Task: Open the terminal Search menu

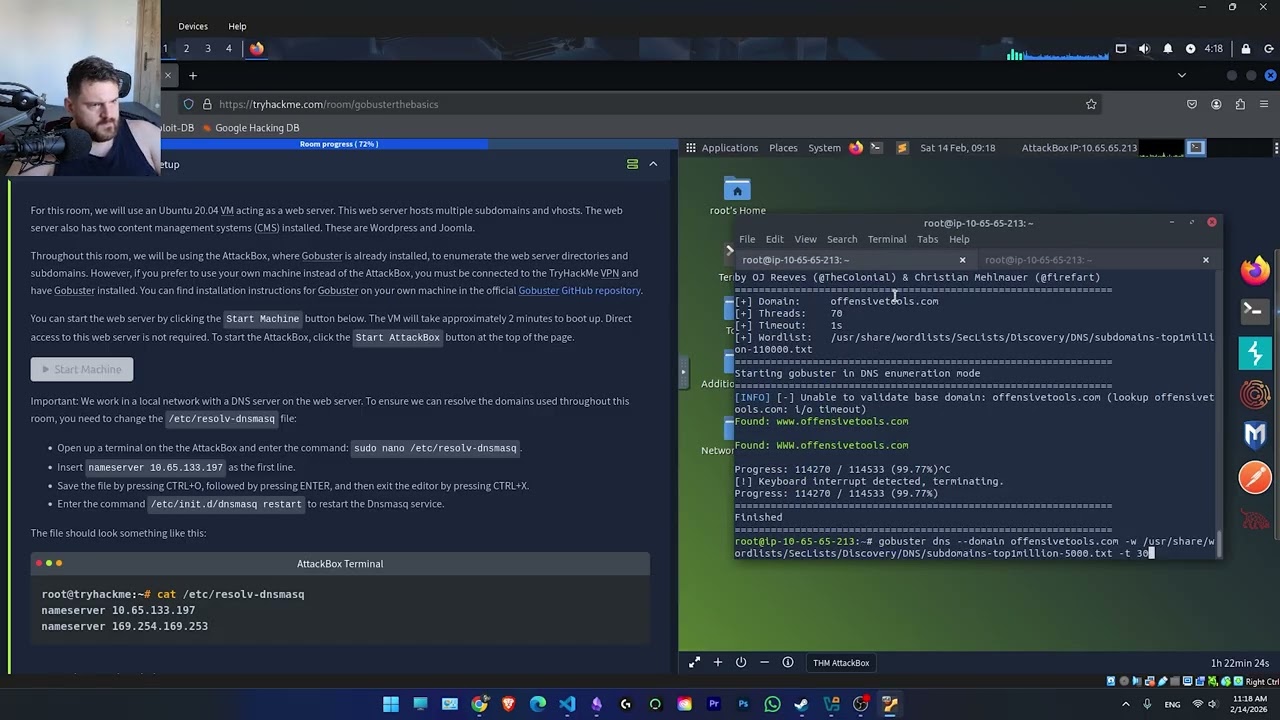Action: pos(842,239)
